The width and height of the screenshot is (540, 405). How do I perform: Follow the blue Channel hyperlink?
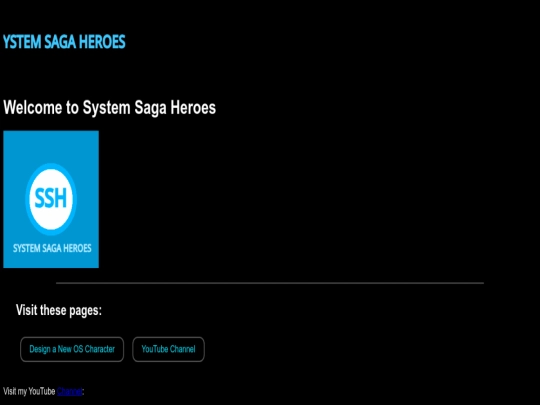[70, 391]
